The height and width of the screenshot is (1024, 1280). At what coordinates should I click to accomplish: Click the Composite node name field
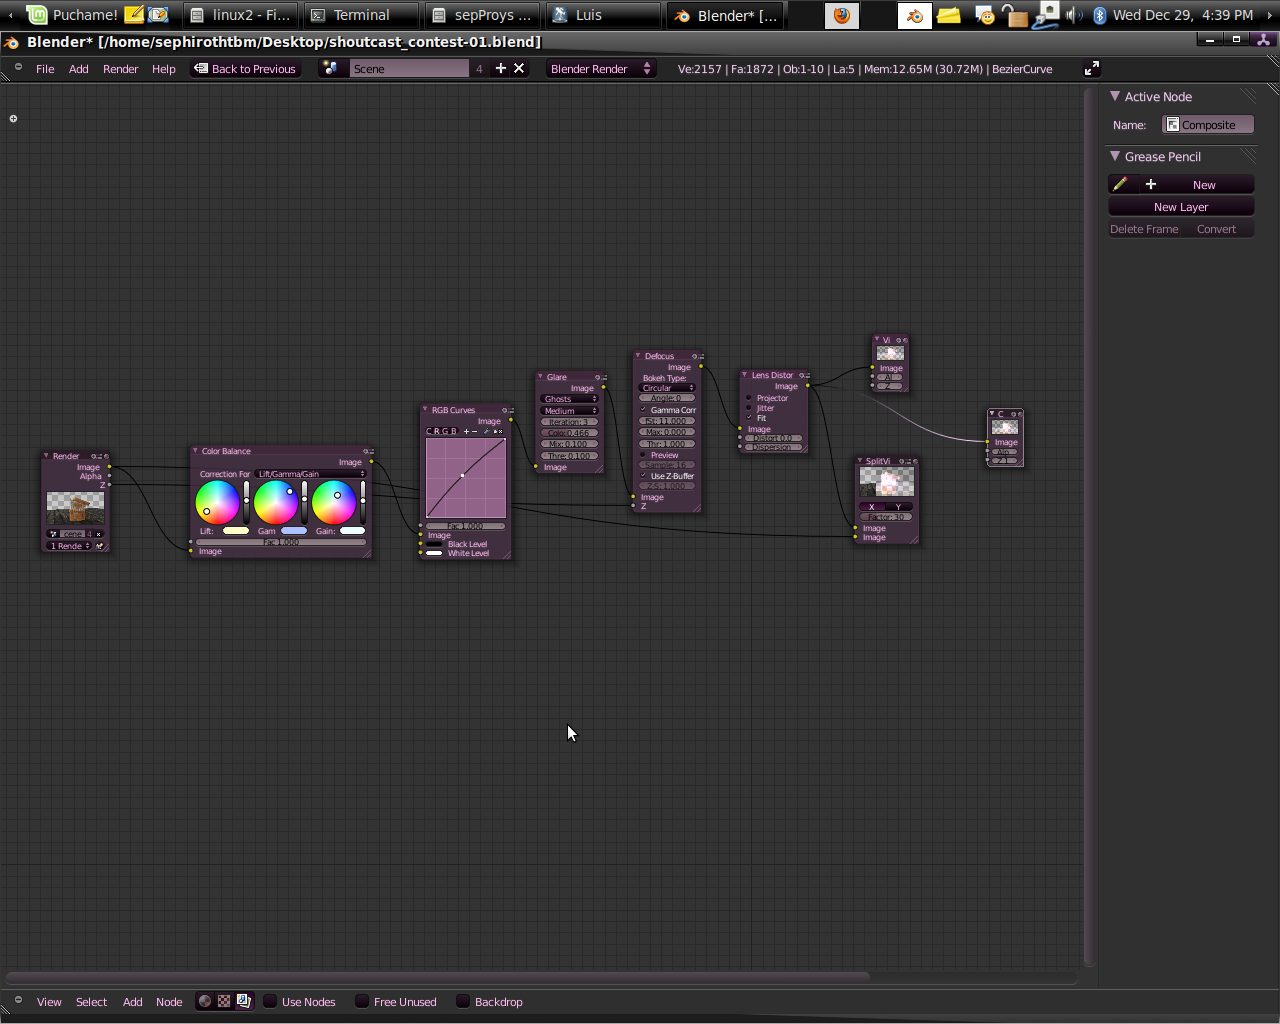1208,125
